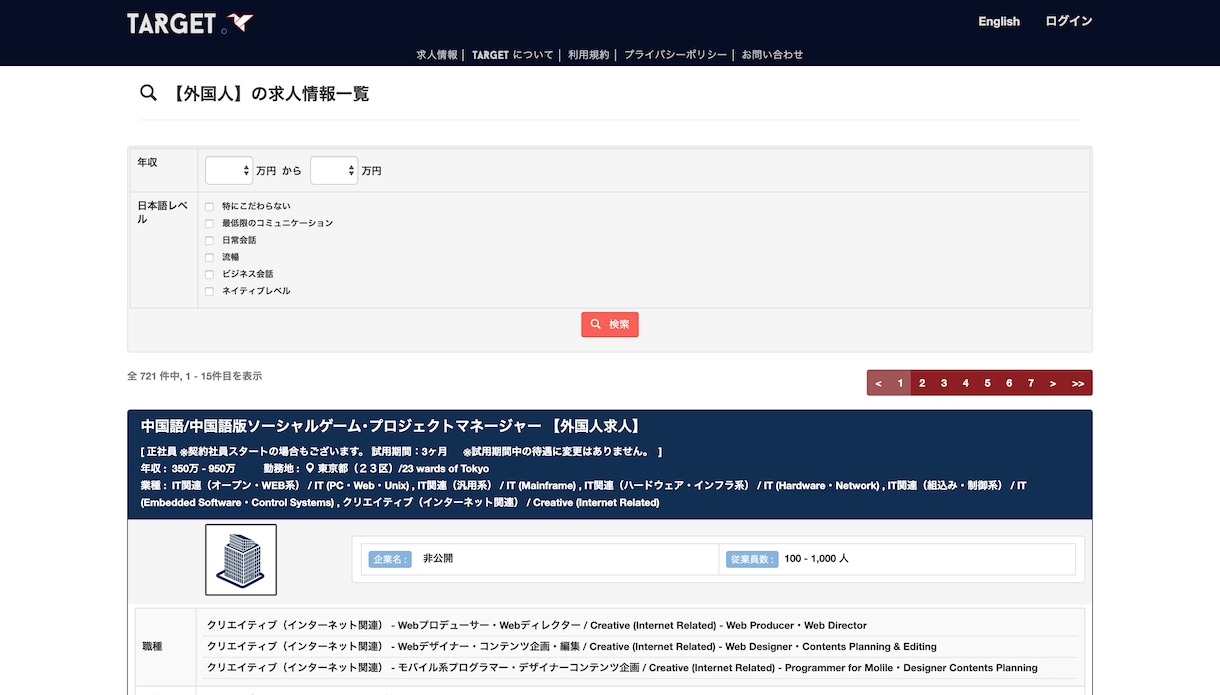Click the 企業名 label badge
Screen dimensions: 1220x695
[390, 559]
